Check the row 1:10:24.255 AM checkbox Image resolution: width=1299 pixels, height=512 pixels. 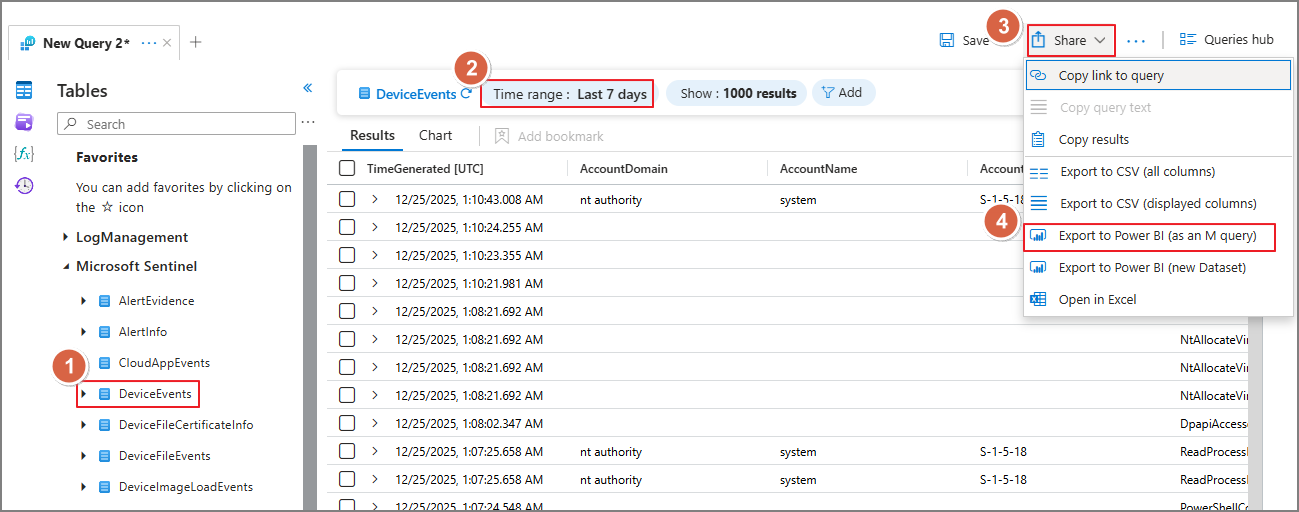347,227
